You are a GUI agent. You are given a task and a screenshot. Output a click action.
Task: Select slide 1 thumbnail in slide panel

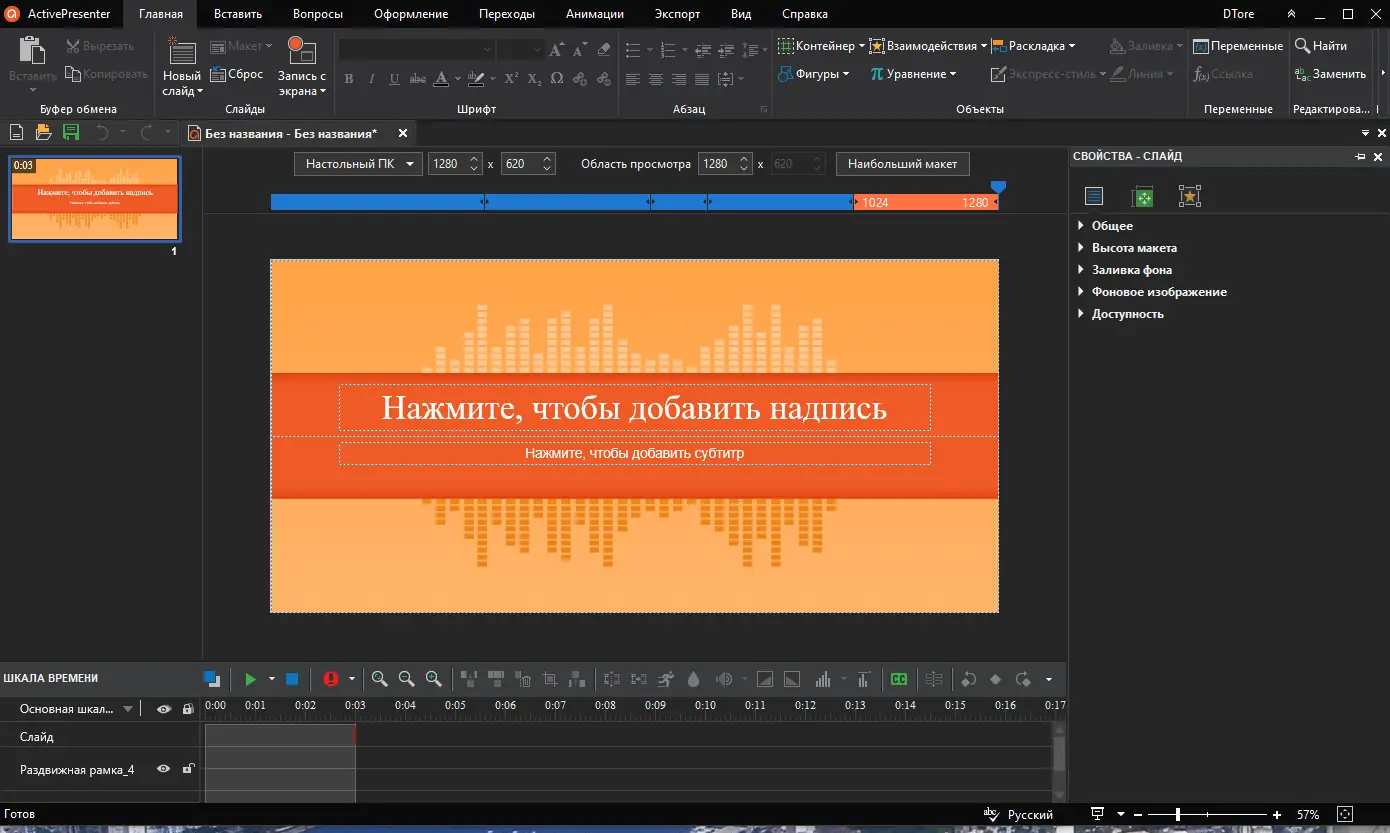click(x=95, y=199)
